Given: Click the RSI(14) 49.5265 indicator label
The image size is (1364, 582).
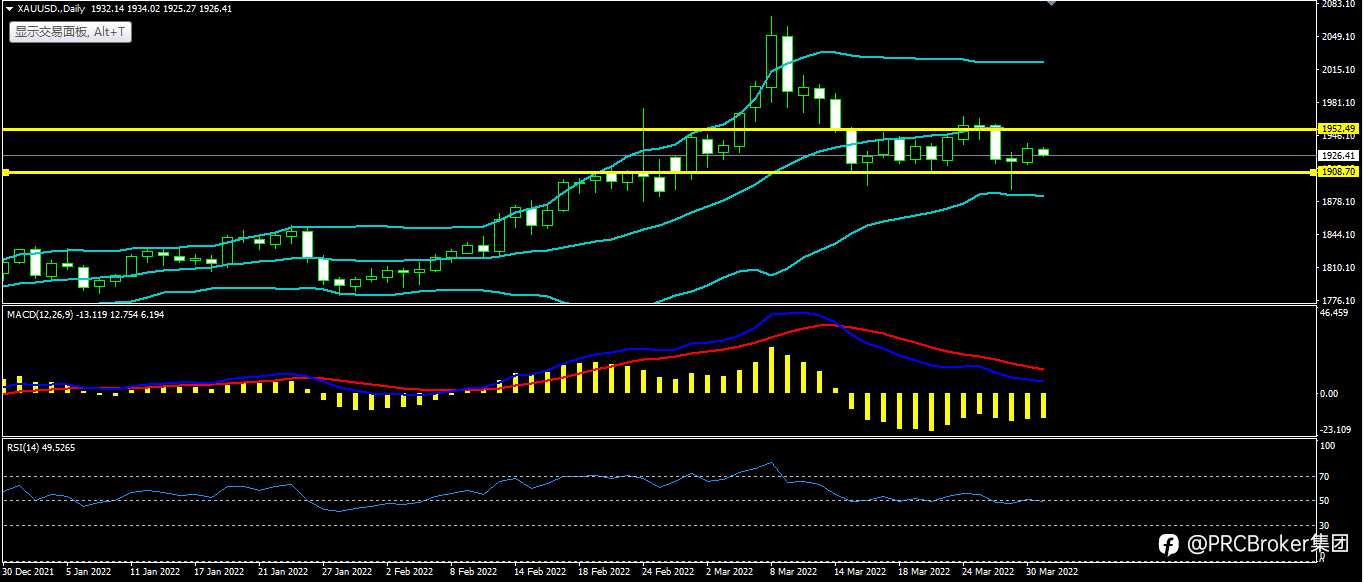Looking at the screenshot, I should pos(41,447).
